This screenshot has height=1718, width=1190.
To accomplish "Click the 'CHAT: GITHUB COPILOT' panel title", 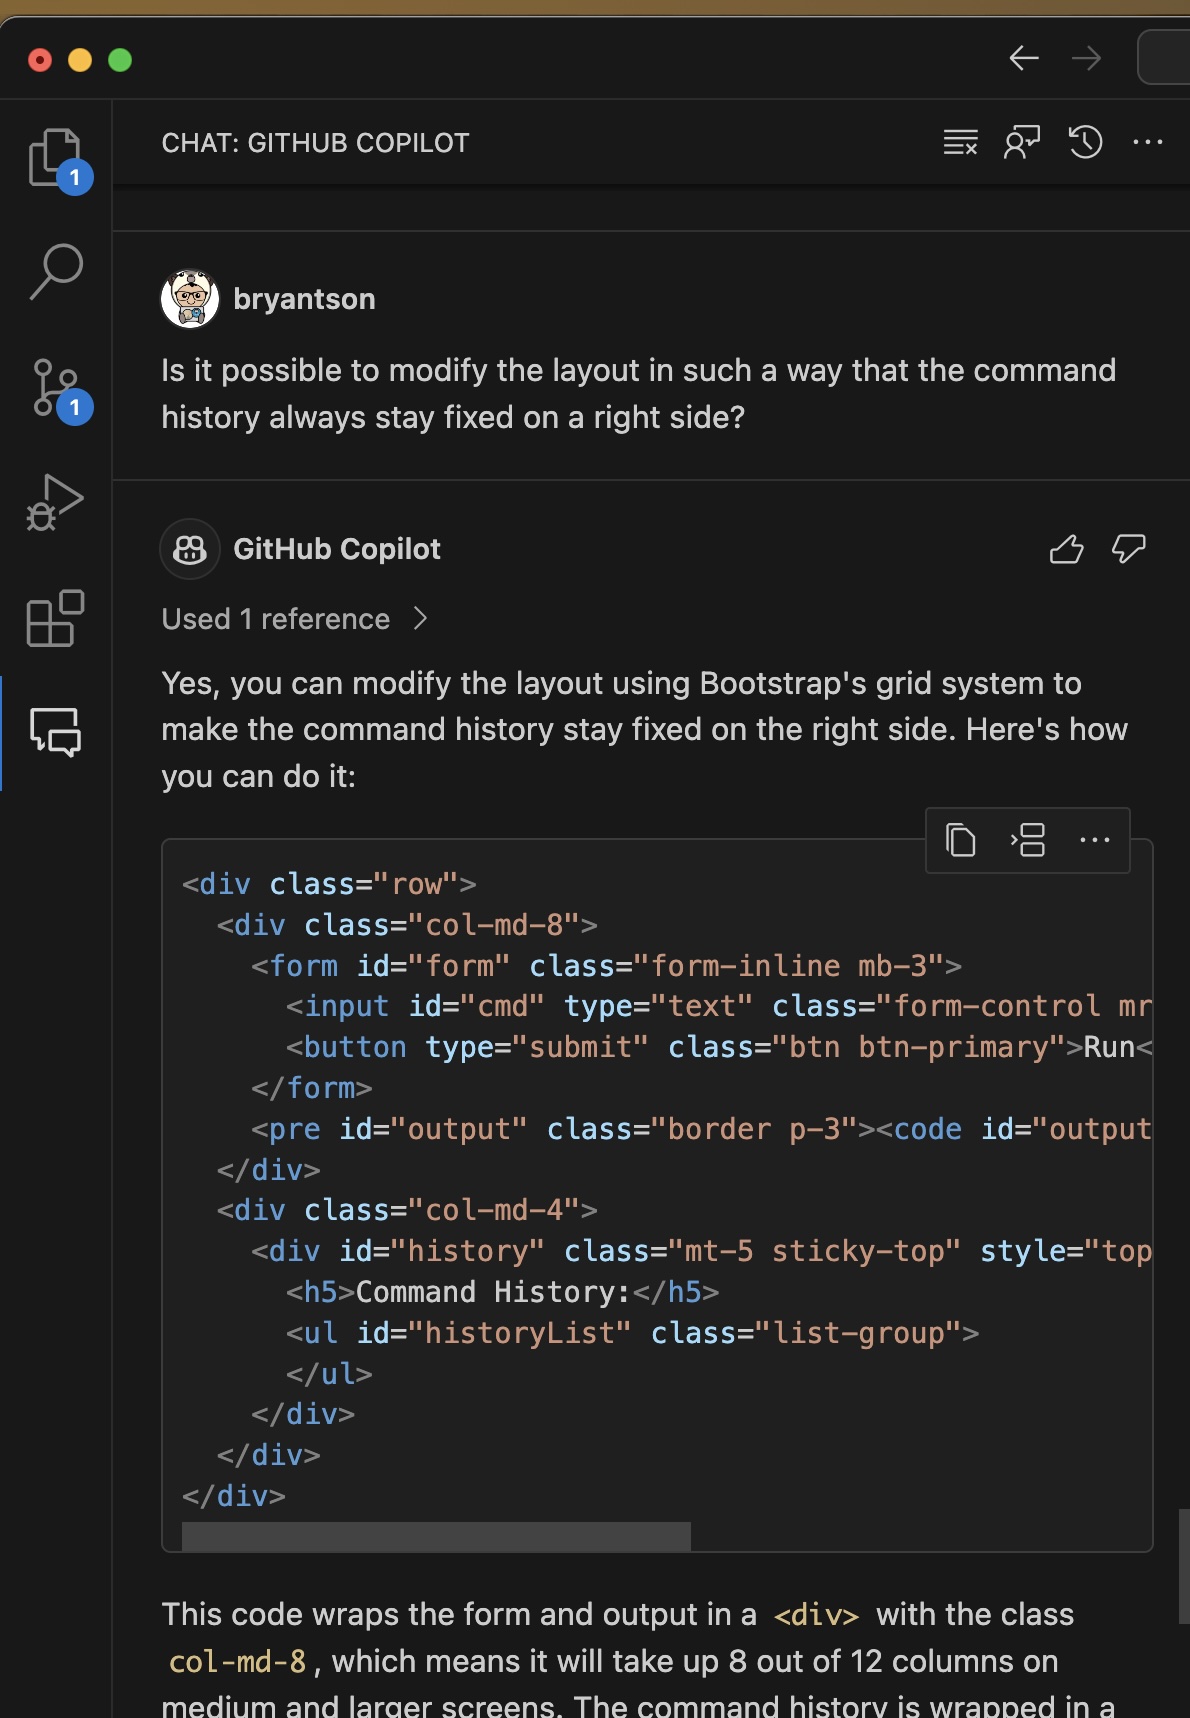I will [x=315, y=143].
